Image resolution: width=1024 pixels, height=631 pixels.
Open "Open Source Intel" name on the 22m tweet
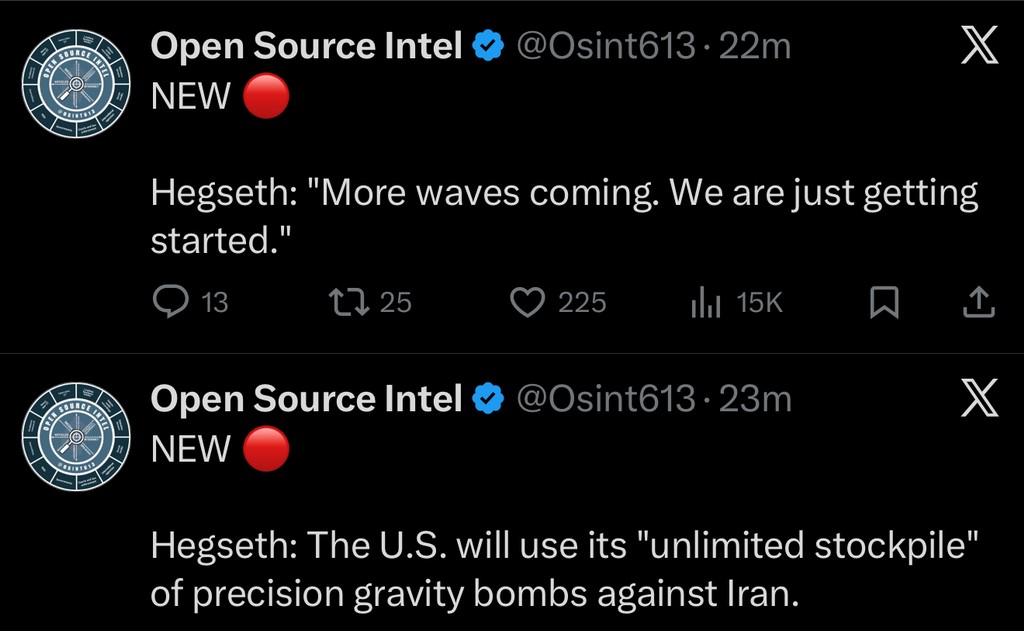tap(306, 46)
